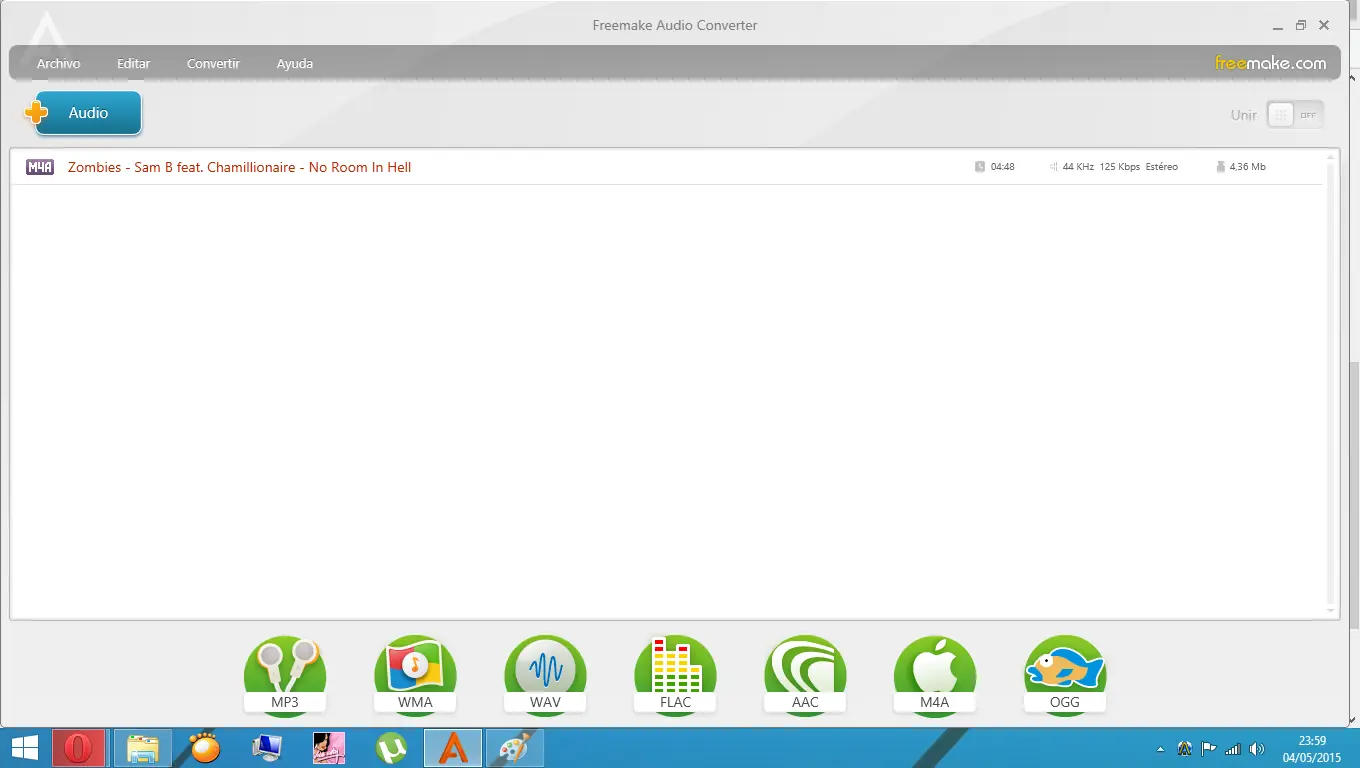Click the file list scrollbar down arrow

tap(1330, 610)
